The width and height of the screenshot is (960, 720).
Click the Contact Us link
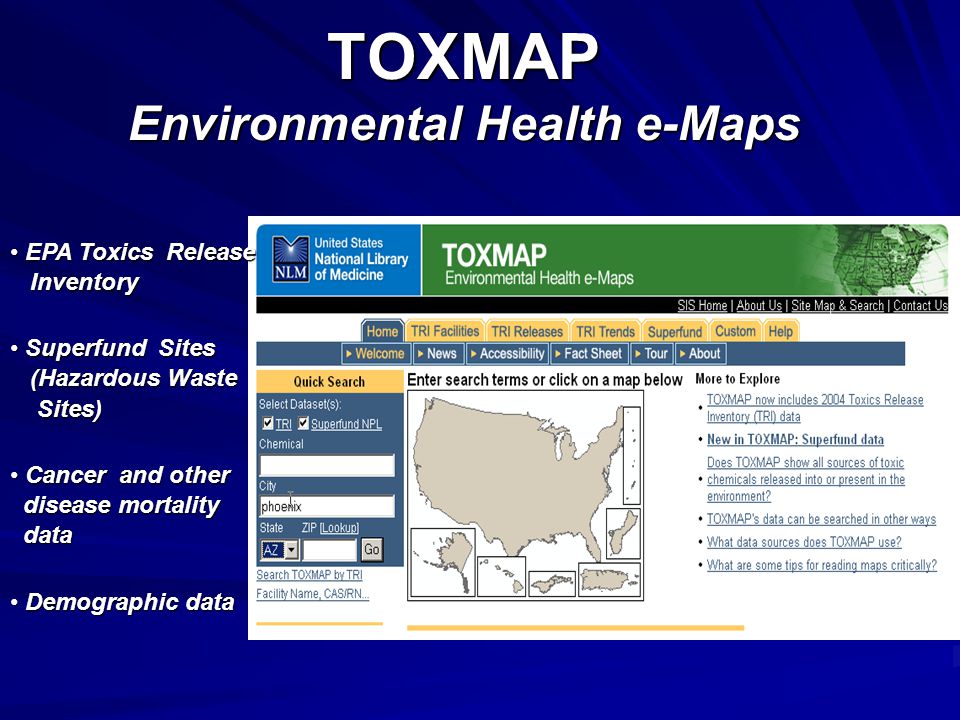[920, 305]
